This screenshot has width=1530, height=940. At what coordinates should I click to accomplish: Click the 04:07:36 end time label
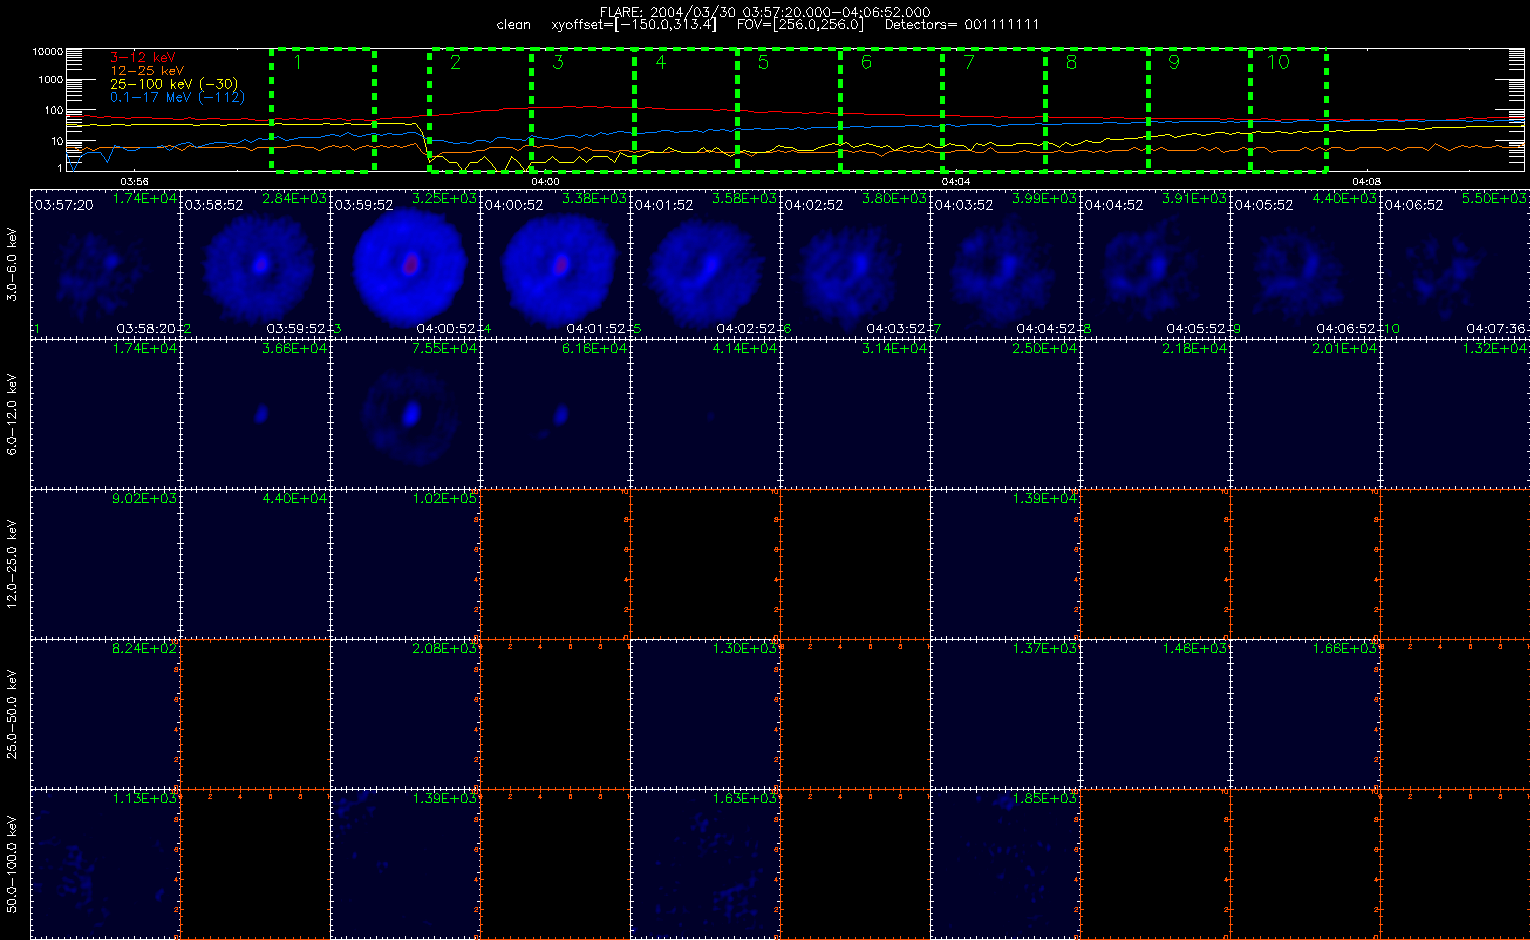(x=1496, y=328)
